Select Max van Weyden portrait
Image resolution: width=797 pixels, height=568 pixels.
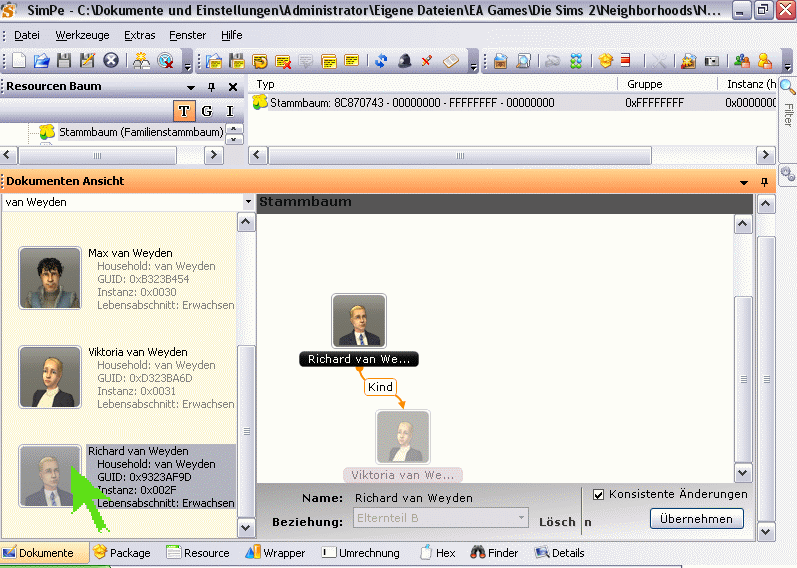click(x=50, y=278)
